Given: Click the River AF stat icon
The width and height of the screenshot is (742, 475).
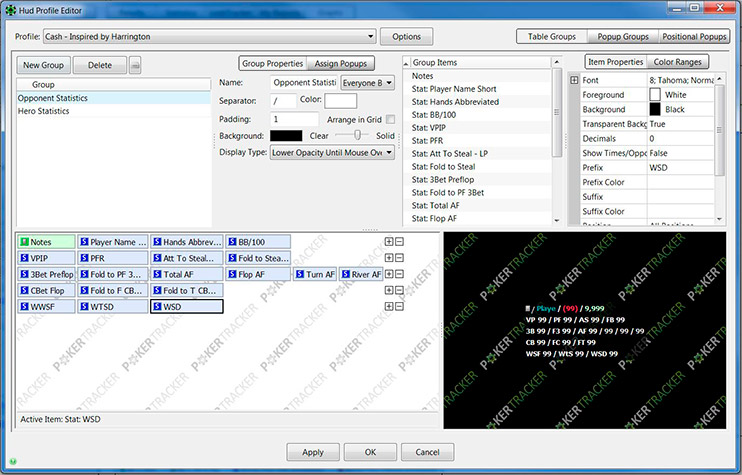Looking at the screenshot, I should (x=346, y=274).
